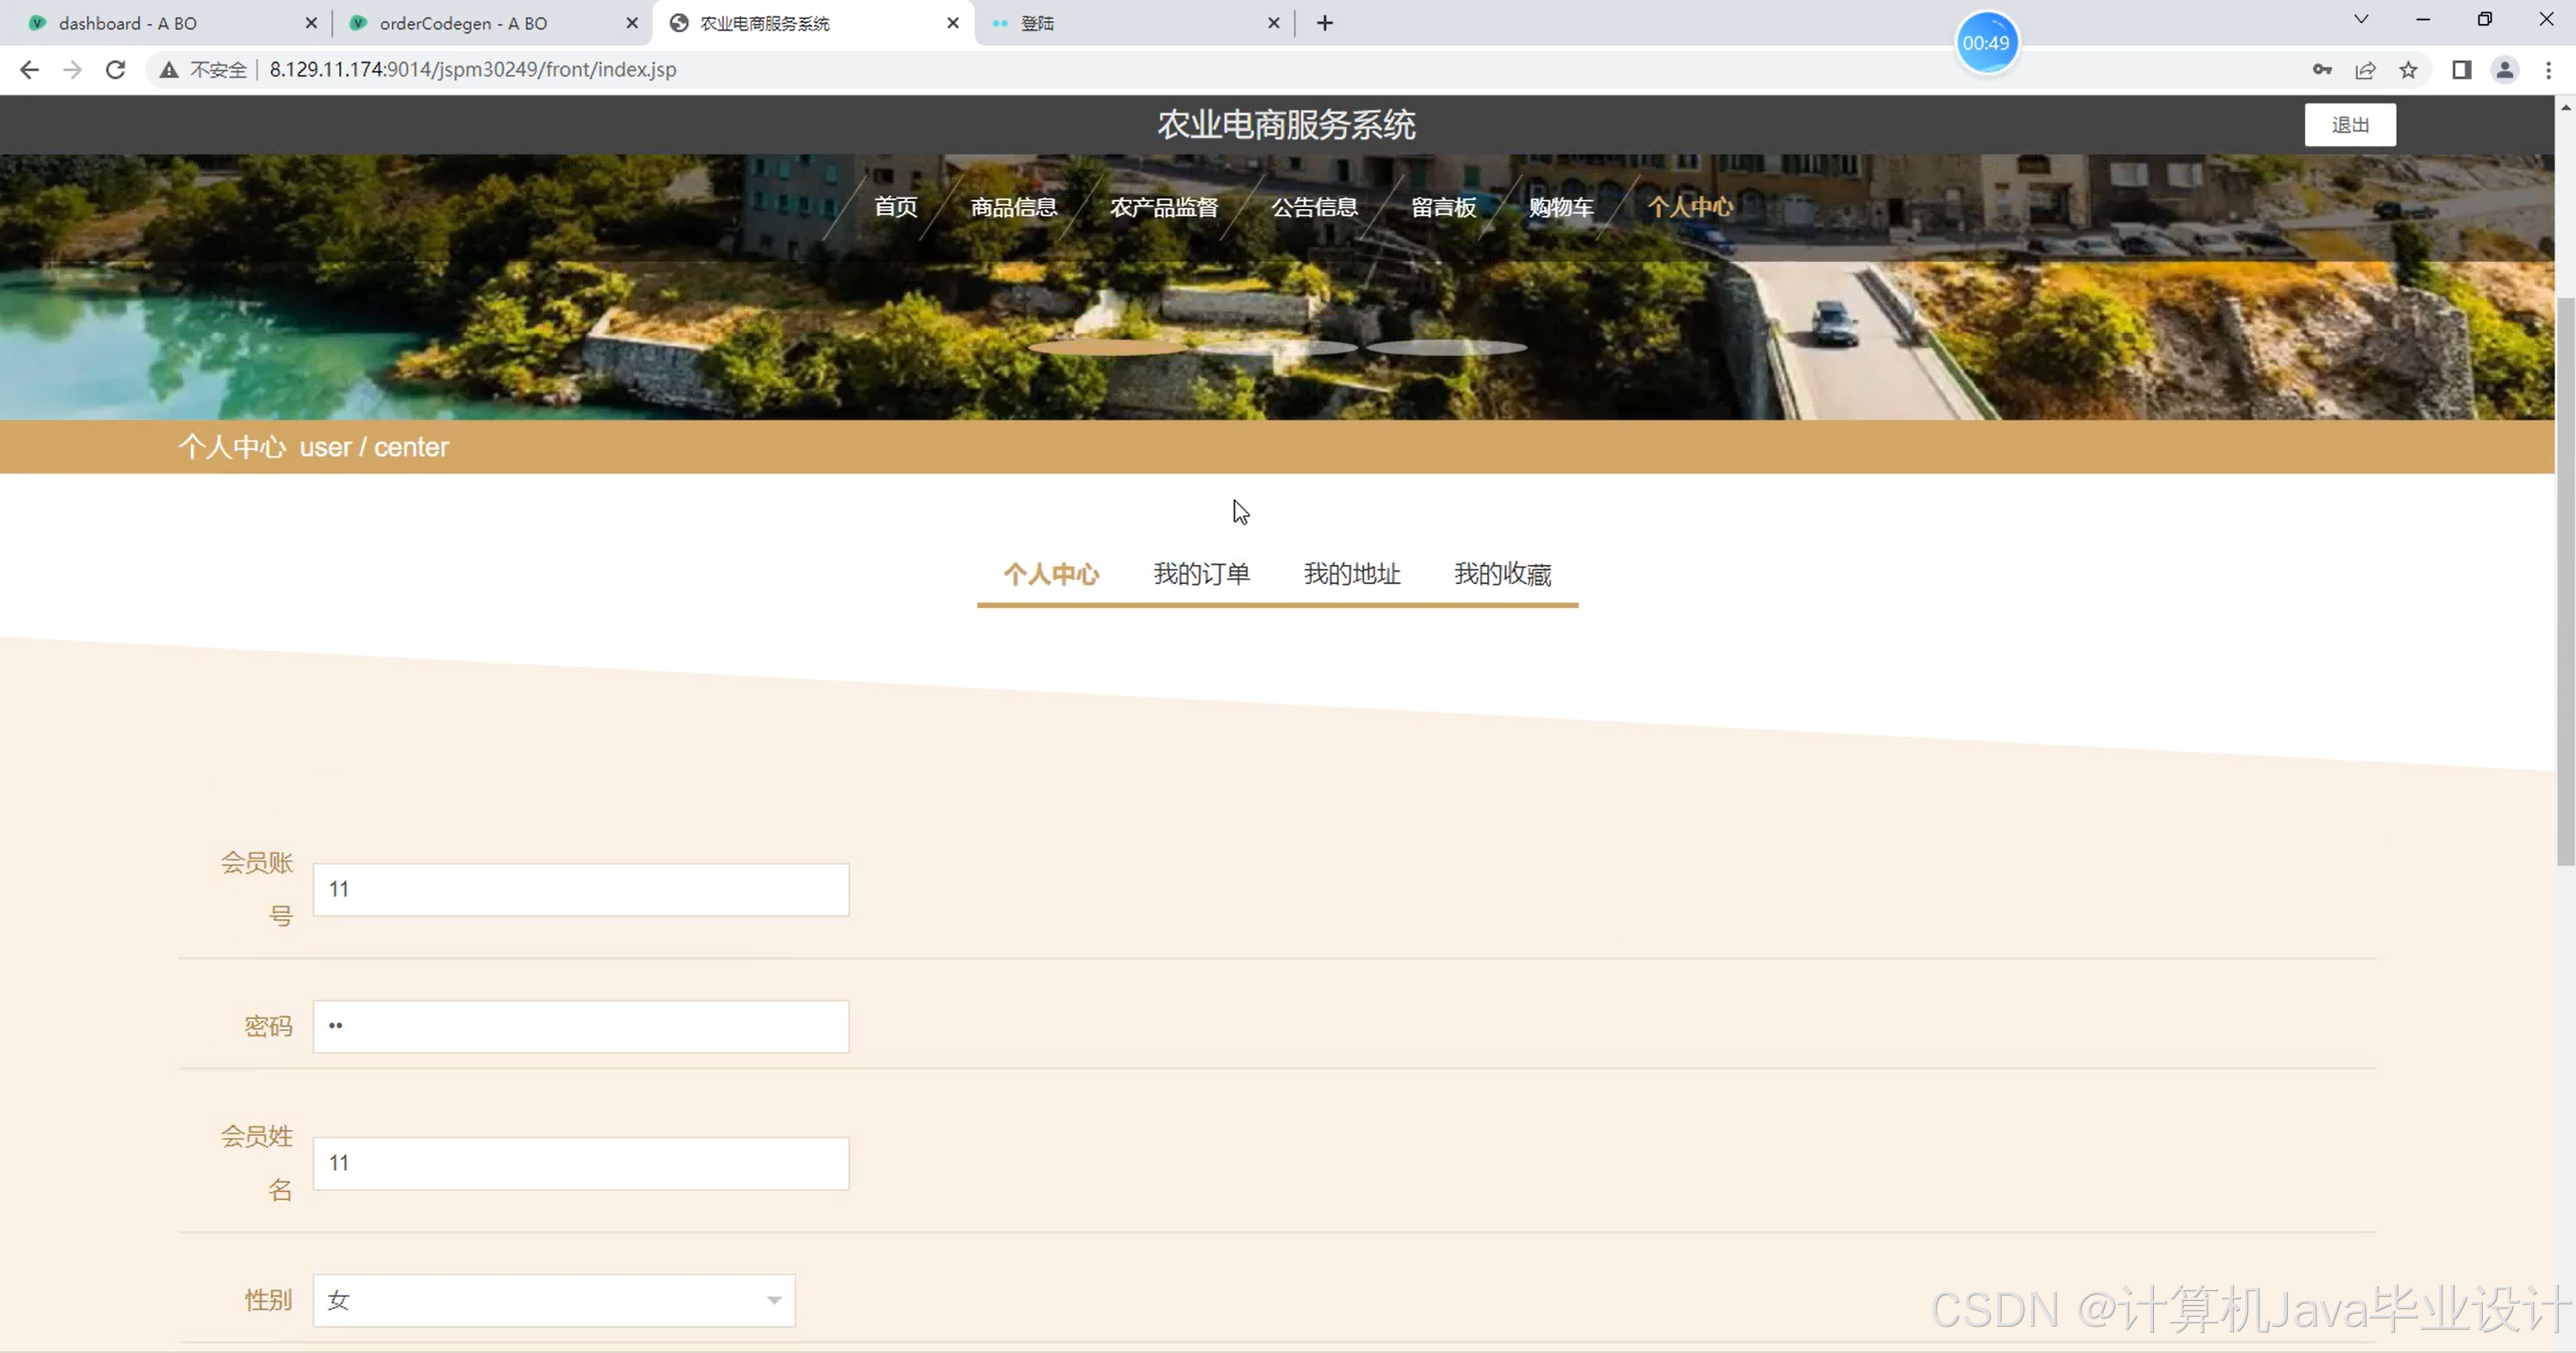
Task: Switch to 我的收藏 sub-tab
Action: click(1502, 574)
